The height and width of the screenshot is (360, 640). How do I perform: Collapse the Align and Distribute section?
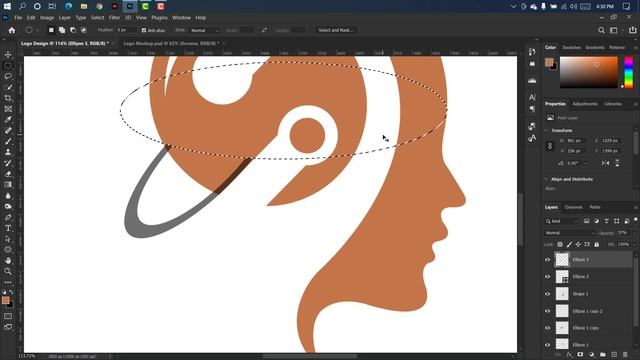[x=546, y=179]
